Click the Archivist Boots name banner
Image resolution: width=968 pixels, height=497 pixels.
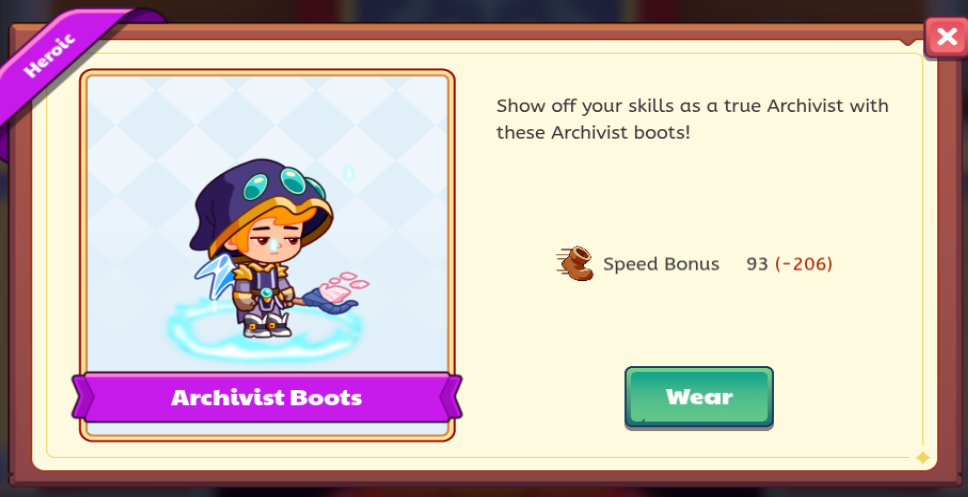(267, 397)
